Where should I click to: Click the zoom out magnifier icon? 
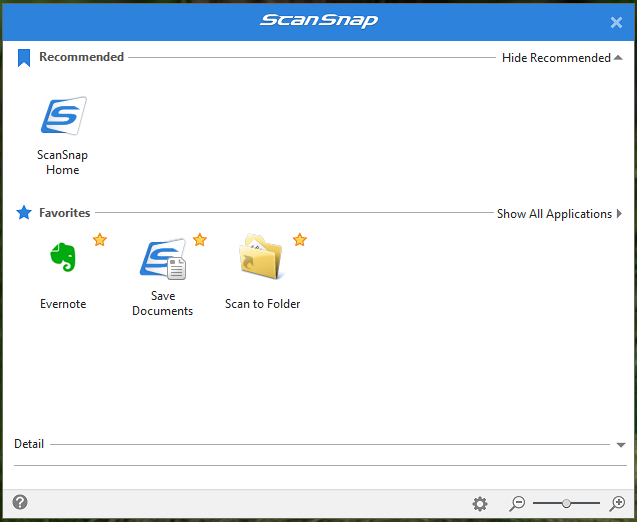(517, 504)
